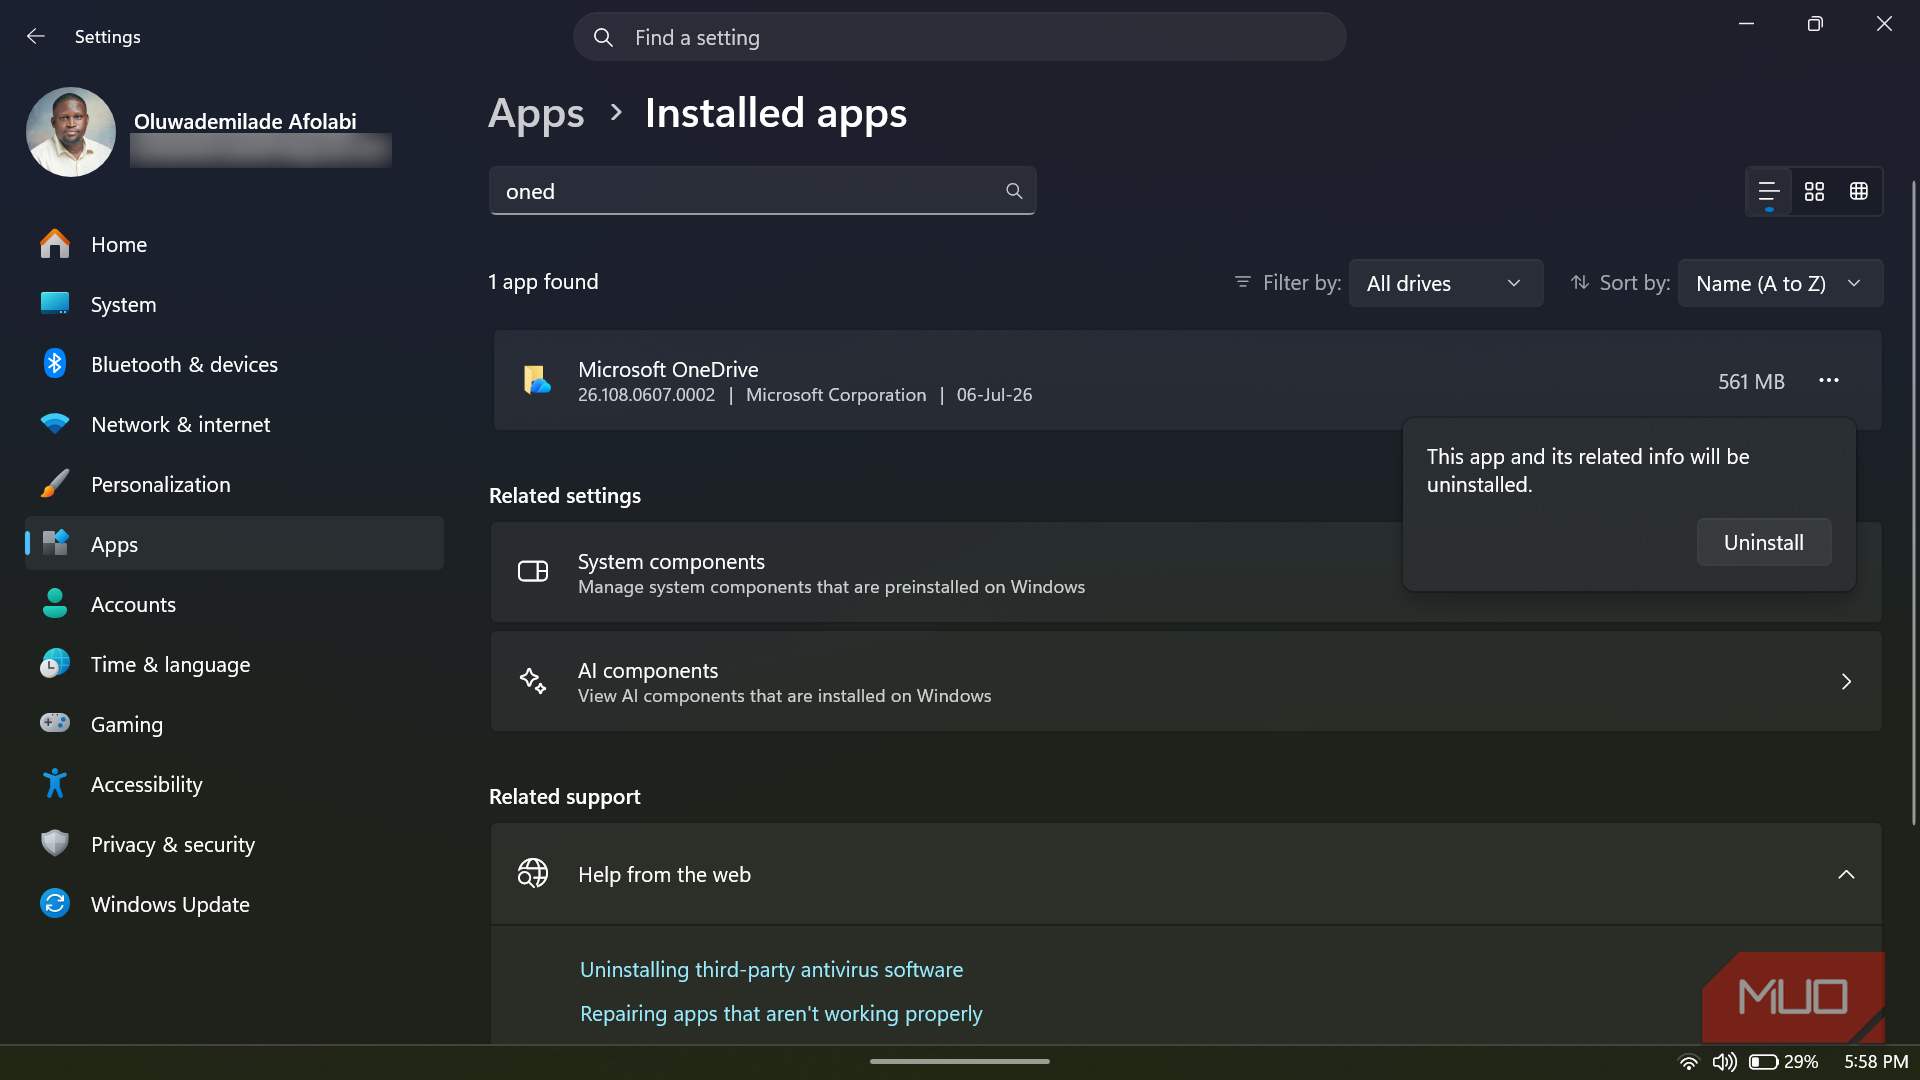Open System settings
1920x1080 pixels.
click(x=234, y=304)
